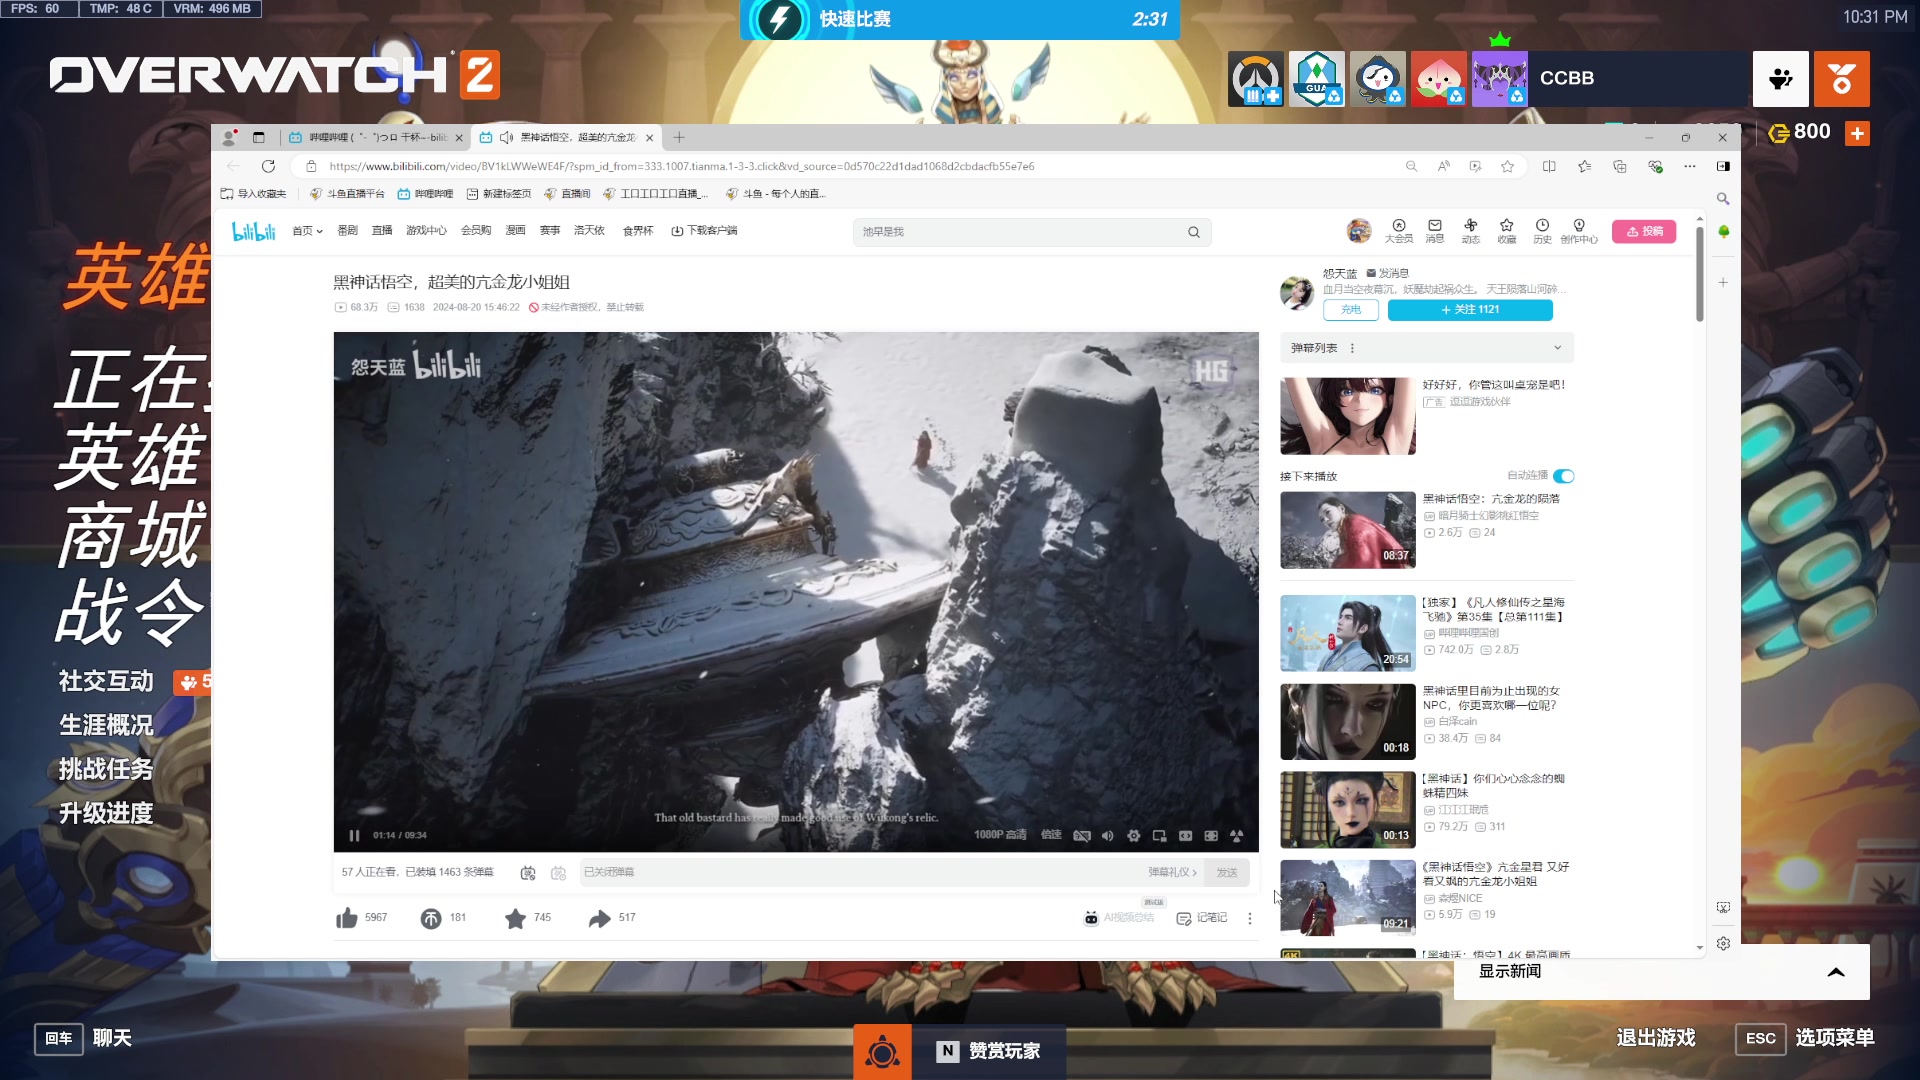Image resolution: width=1920 pixels, height=1080 pixels.
Task: Give a coin to the video
Action: coord(431,918)
